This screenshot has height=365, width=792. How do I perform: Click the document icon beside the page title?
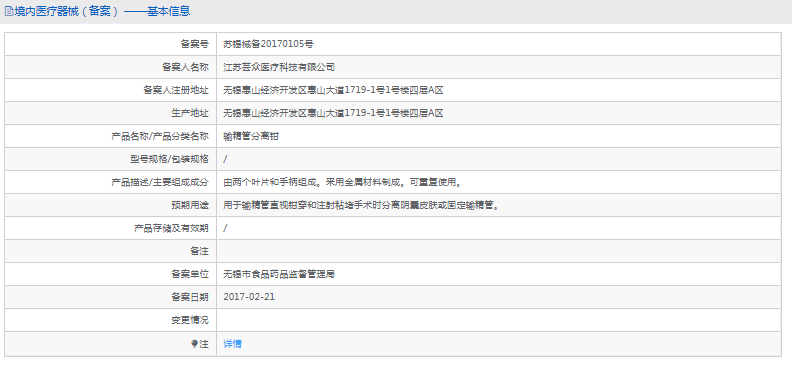(x=8, y=11)
